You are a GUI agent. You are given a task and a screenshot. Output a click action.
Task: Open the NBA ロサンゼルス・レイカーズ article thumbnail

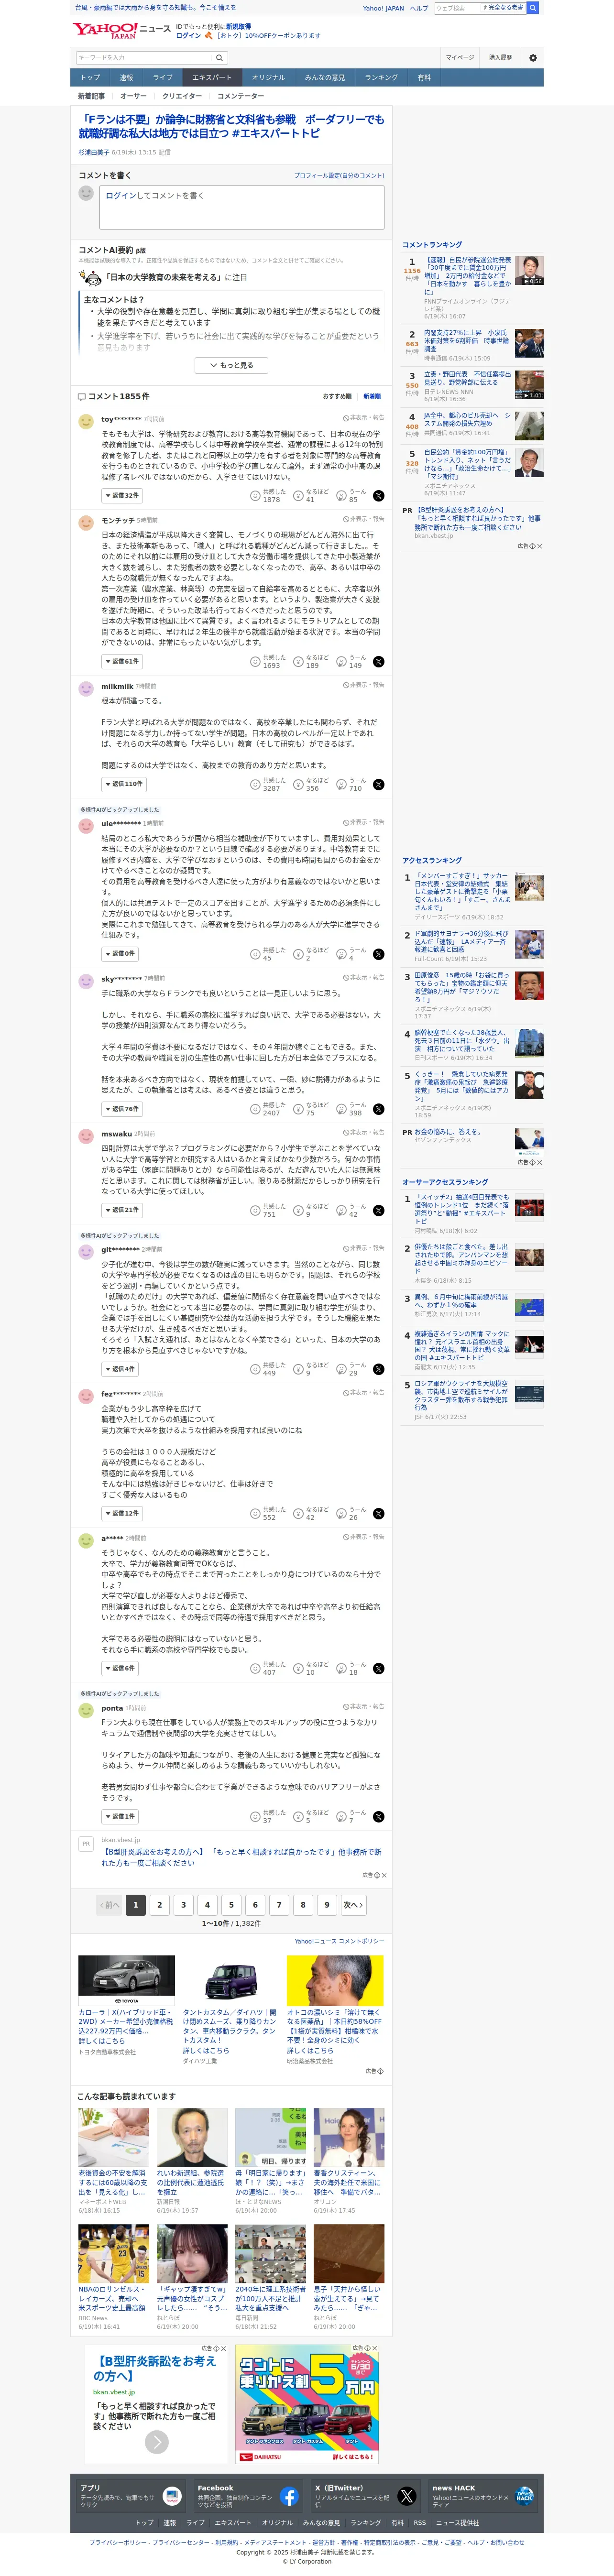click(113, 2253)
